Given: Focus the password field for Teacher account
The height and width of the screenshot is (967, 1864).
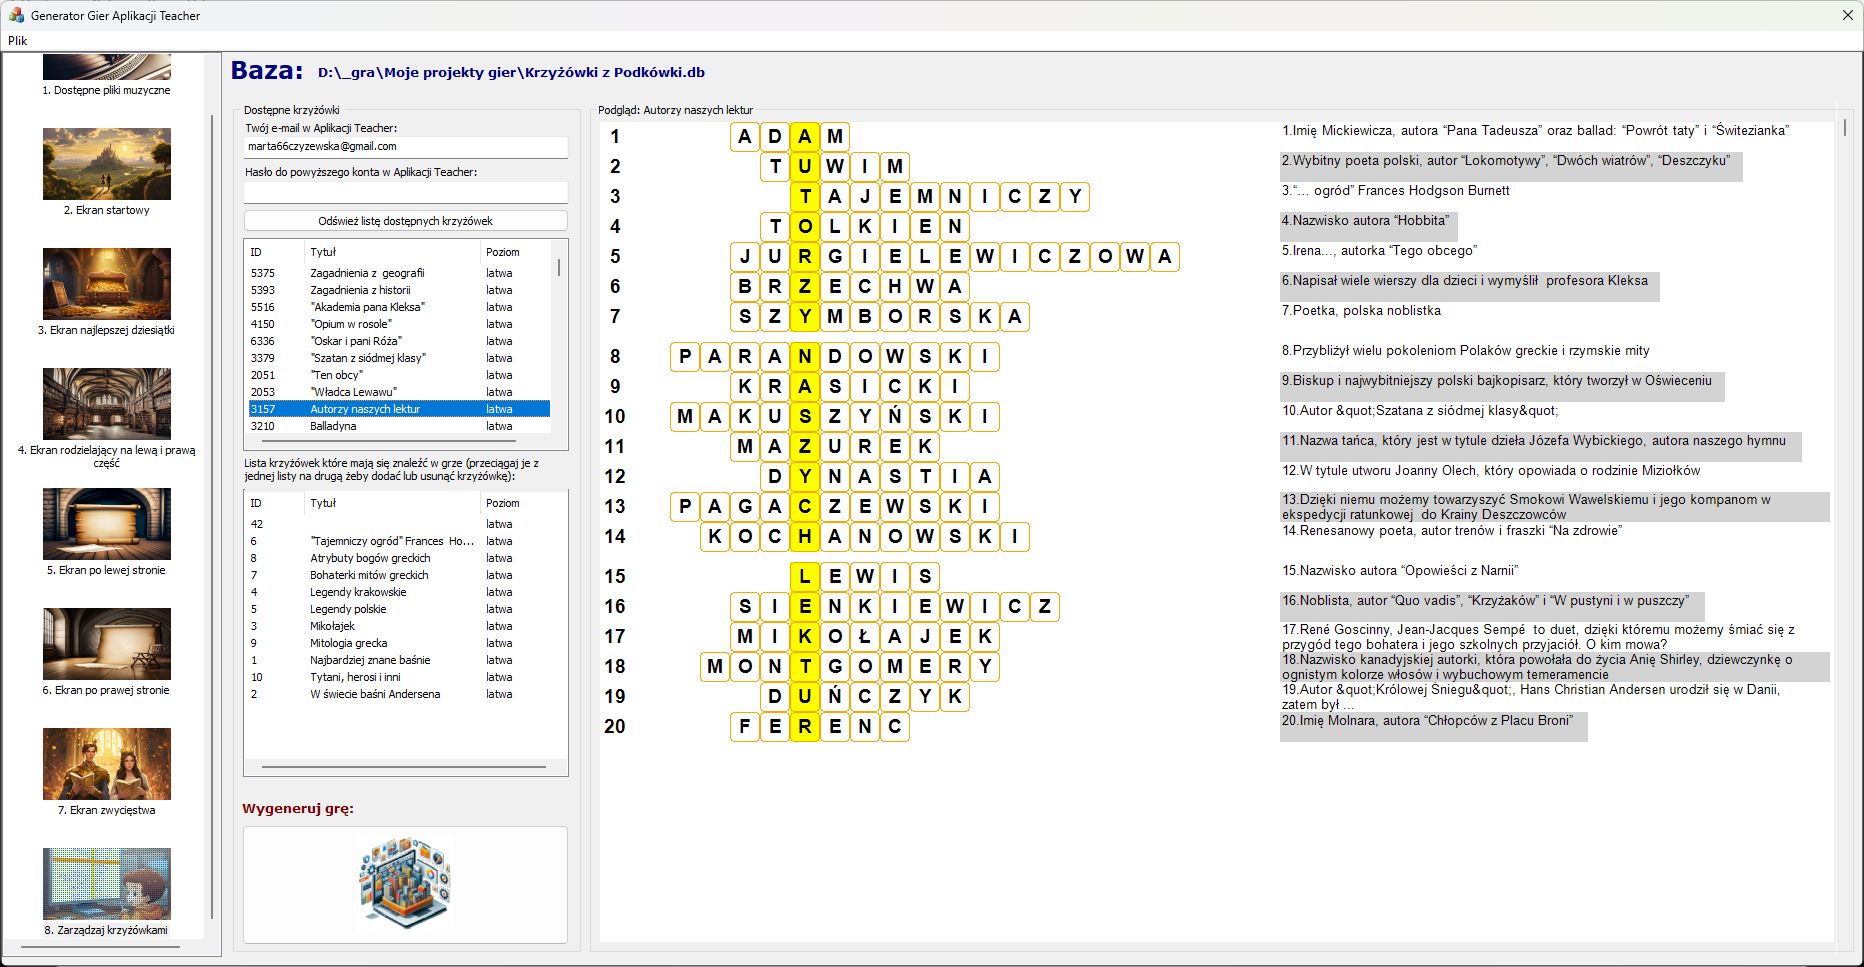Looking at the screenshot, I should [405, 191].
